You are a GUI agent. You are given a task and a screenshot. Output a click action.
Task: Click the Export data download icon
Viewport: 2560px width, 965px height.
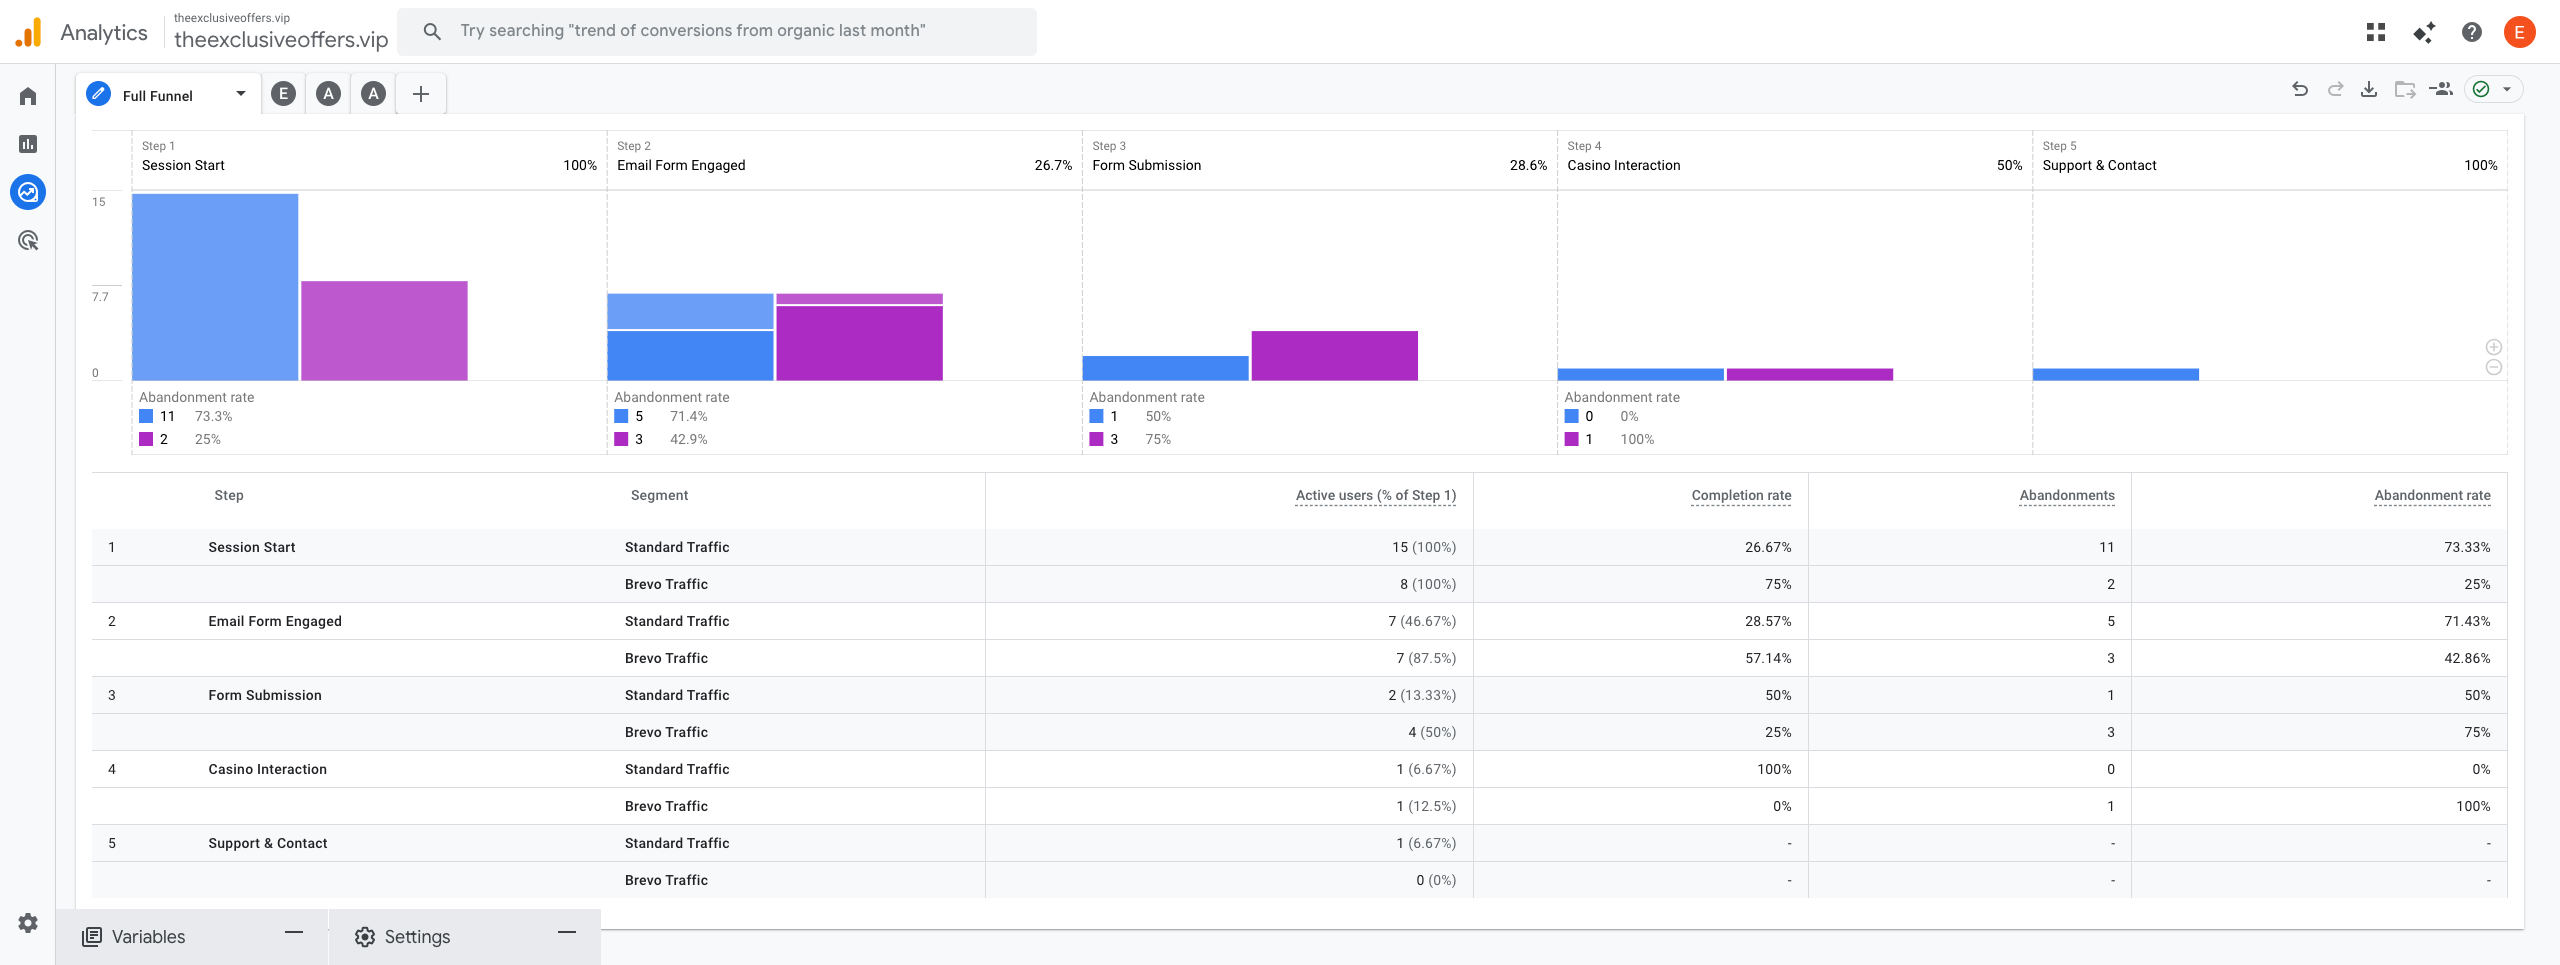[x=2369, y=89]
